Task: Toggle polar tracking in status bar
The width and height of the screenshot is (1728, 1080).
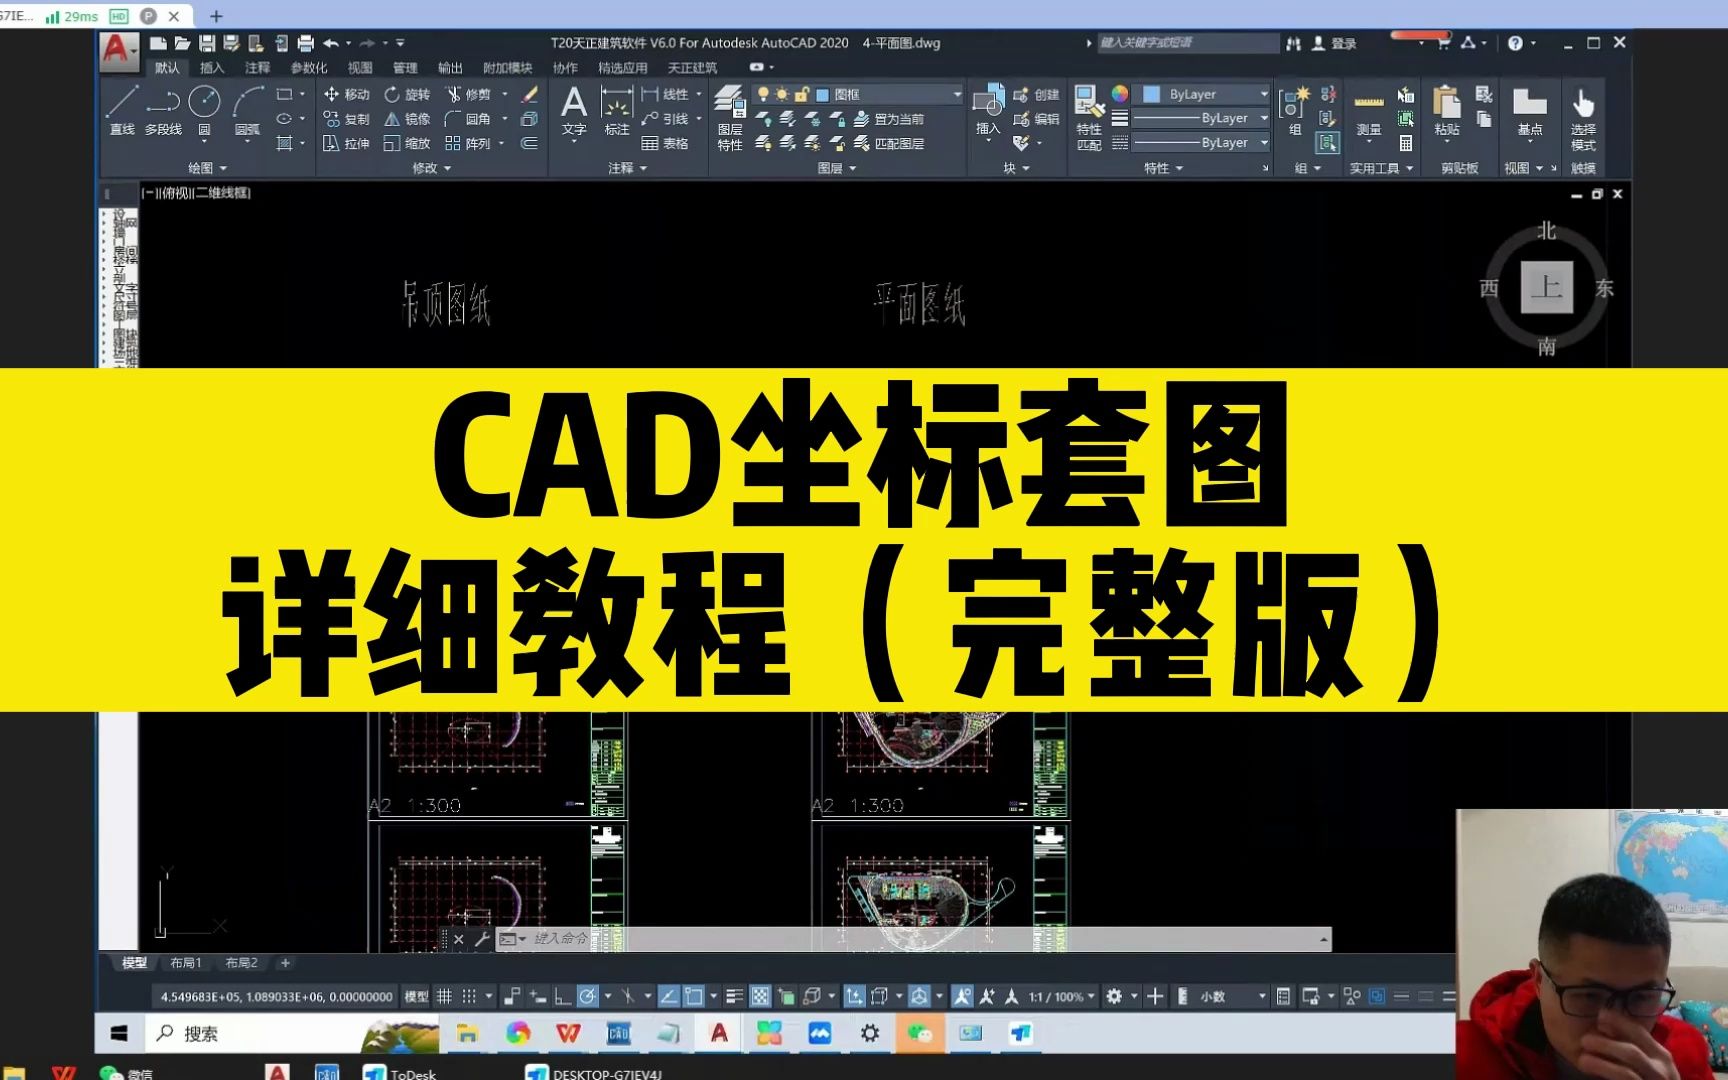Action: click(x=587, y=996)
